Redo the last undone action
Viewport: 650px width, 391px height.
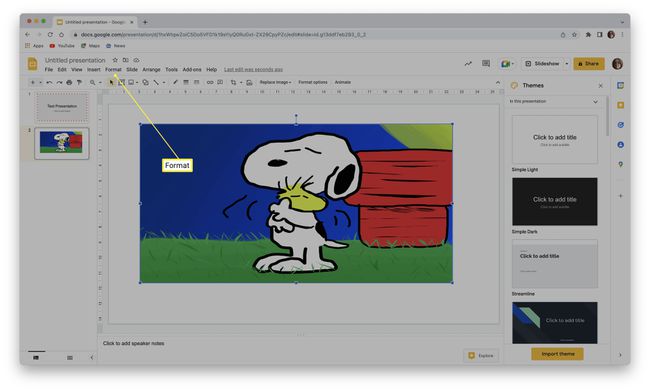(59, 83)
